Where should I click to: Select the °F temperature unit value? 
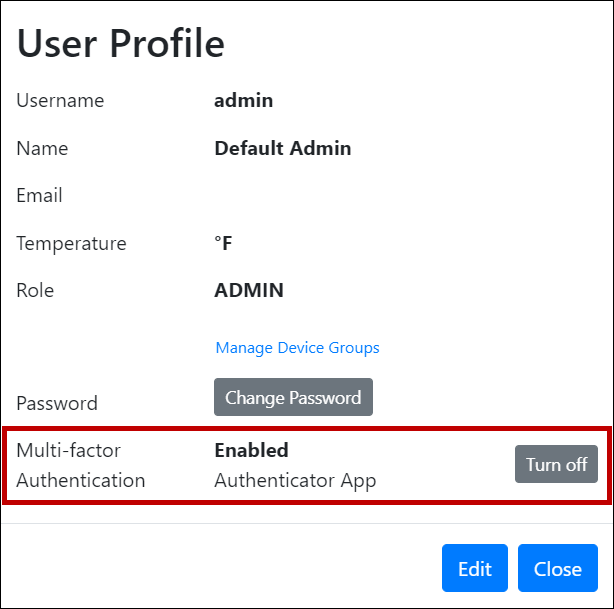click(x=223, y=243)
